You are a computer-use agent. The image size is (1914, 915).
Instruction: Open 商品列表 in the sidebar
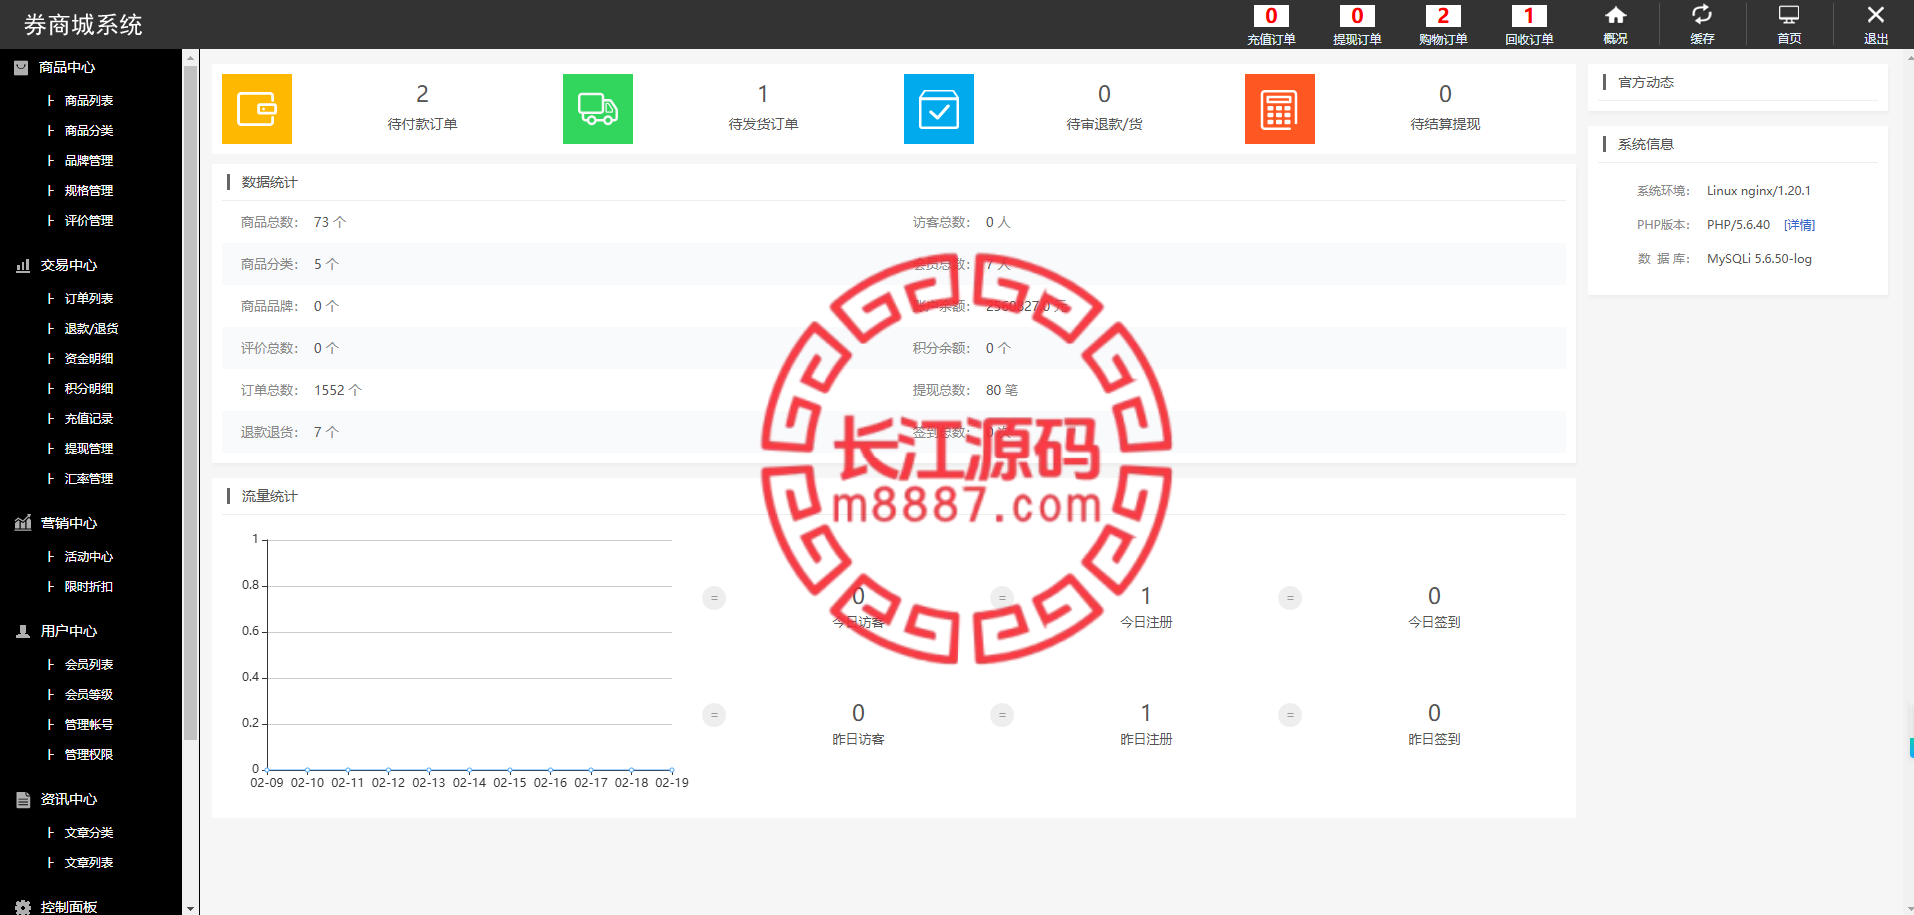pos(89,101)
